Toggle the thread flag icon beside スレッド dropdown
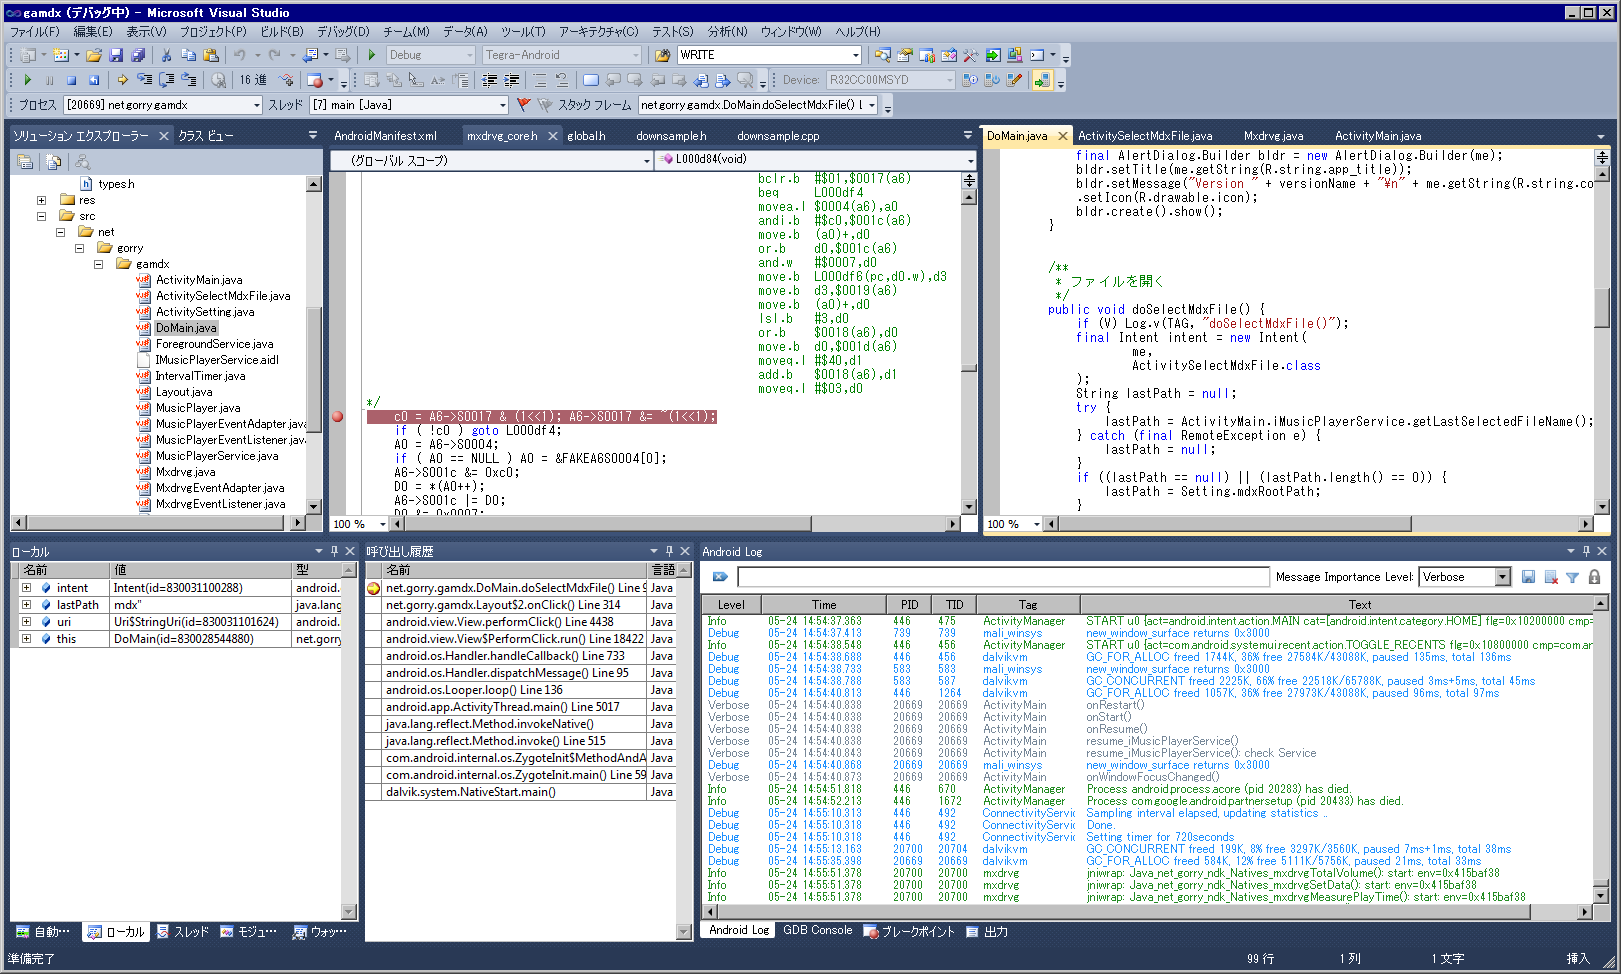The width and height of the screenshot is (1621, 974). (523, 105)
